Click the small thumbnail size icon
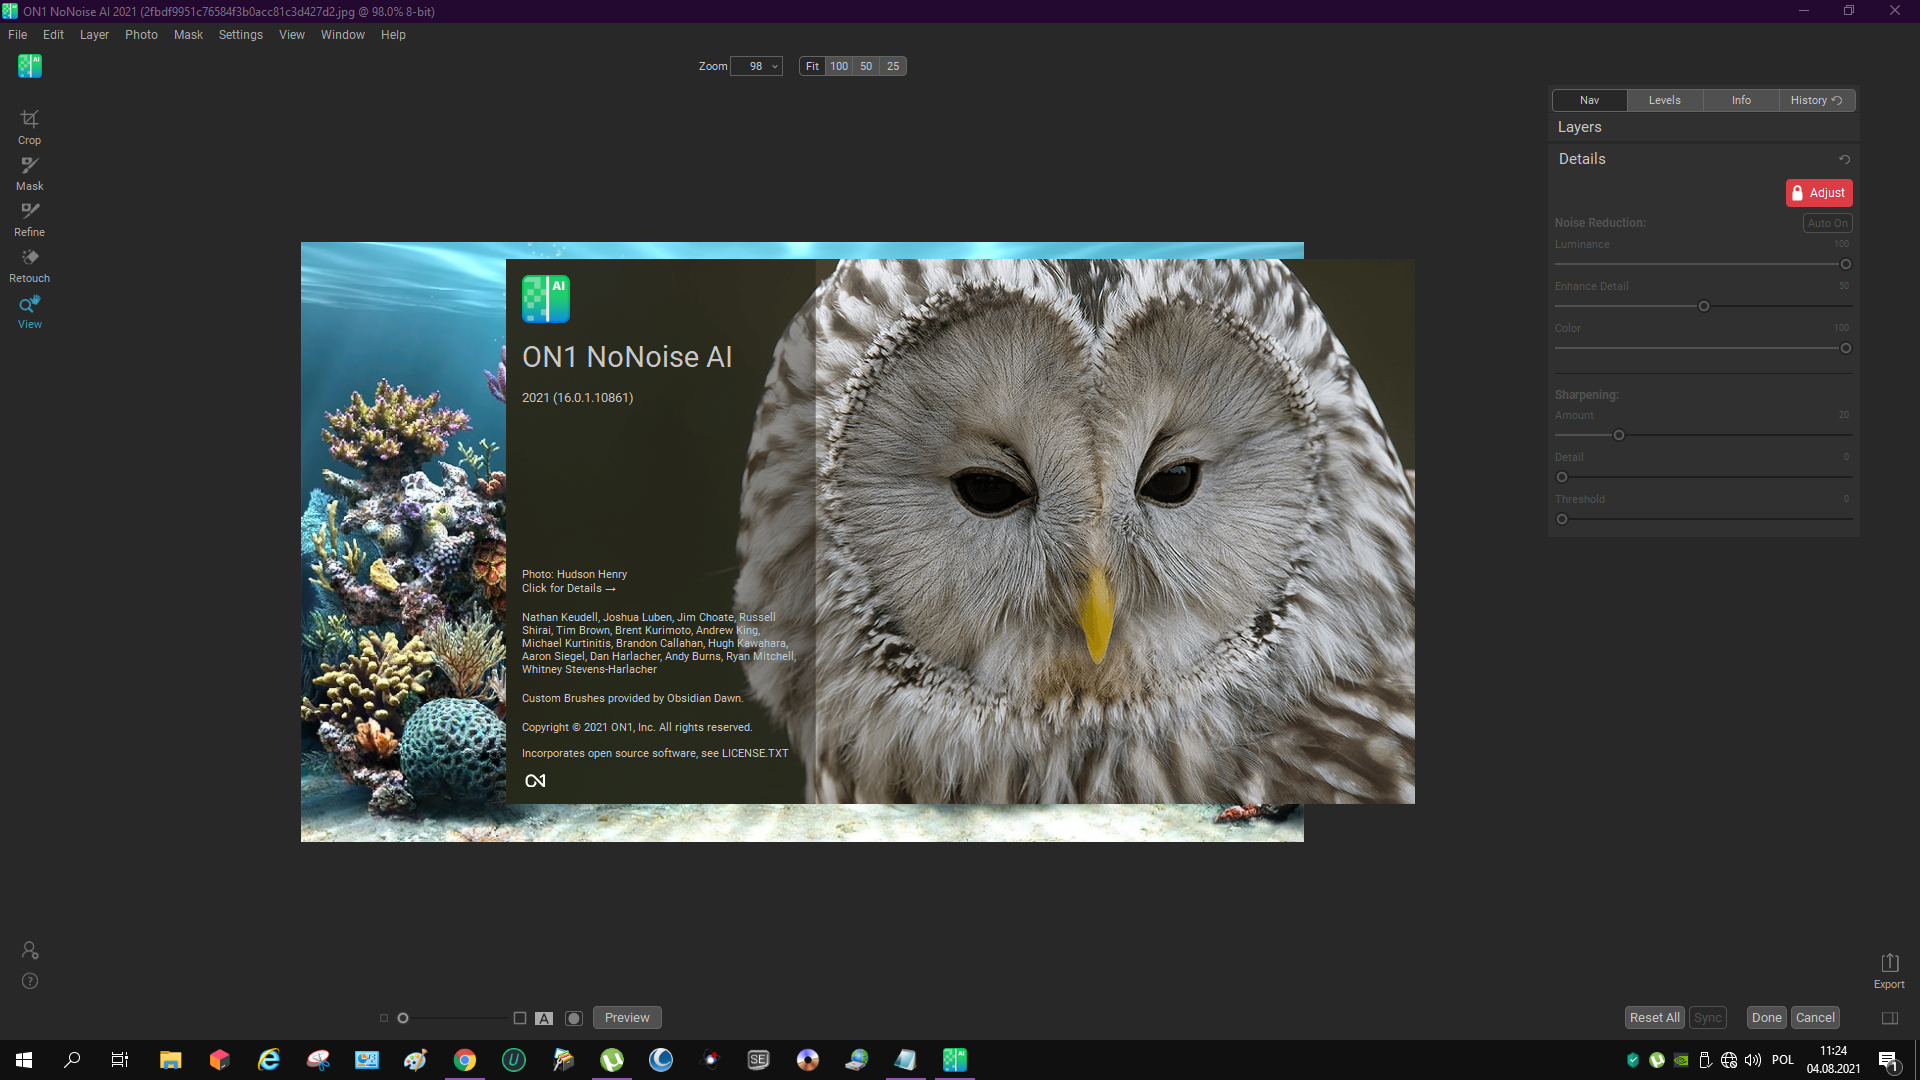This screenshot has height=1080, width=1920. (x=384, y=1018)
